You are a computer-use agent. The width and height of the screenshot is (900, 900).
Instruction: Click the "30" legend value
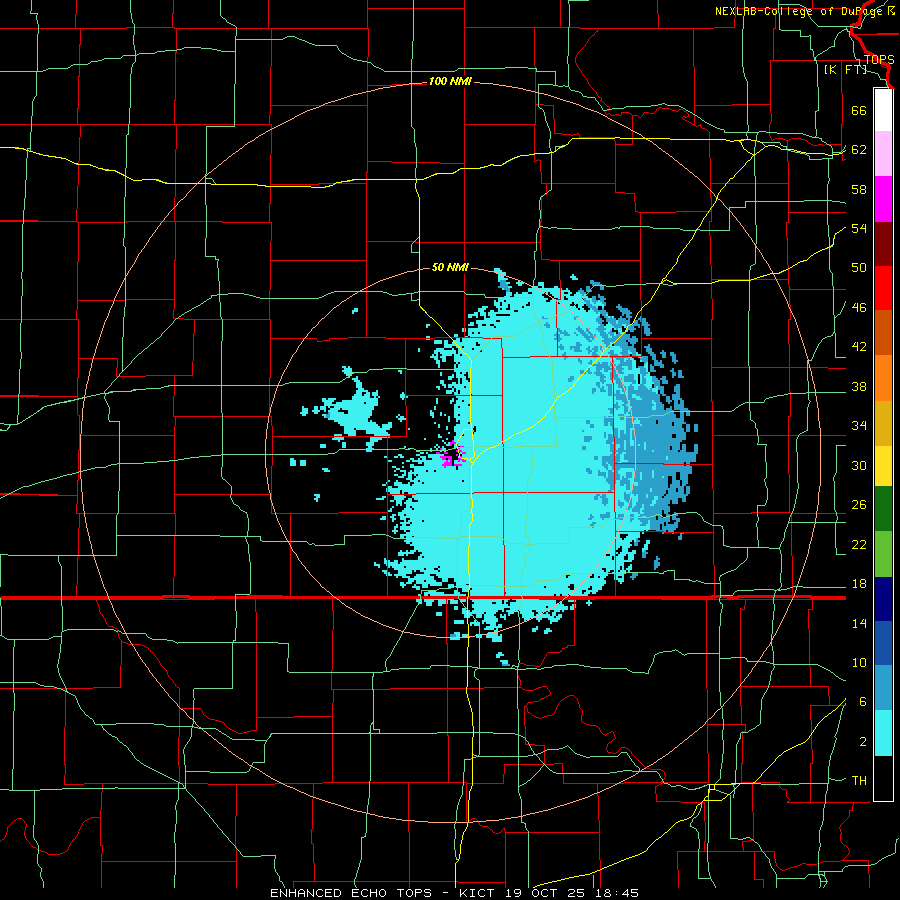[x=859, y=465]
